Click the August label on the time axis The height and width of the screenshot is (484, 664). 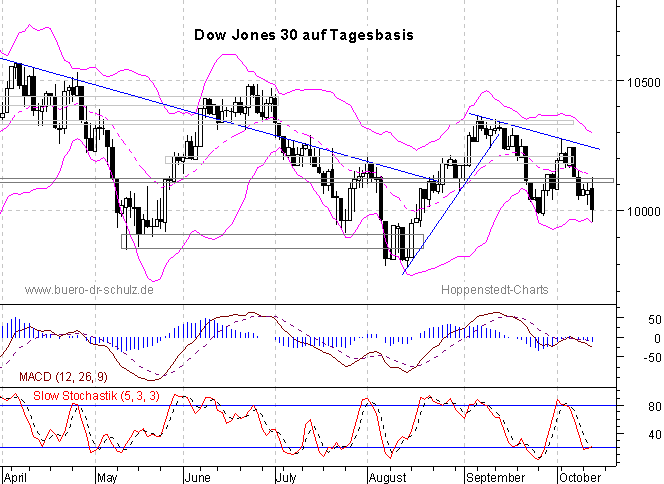(387, 476)
